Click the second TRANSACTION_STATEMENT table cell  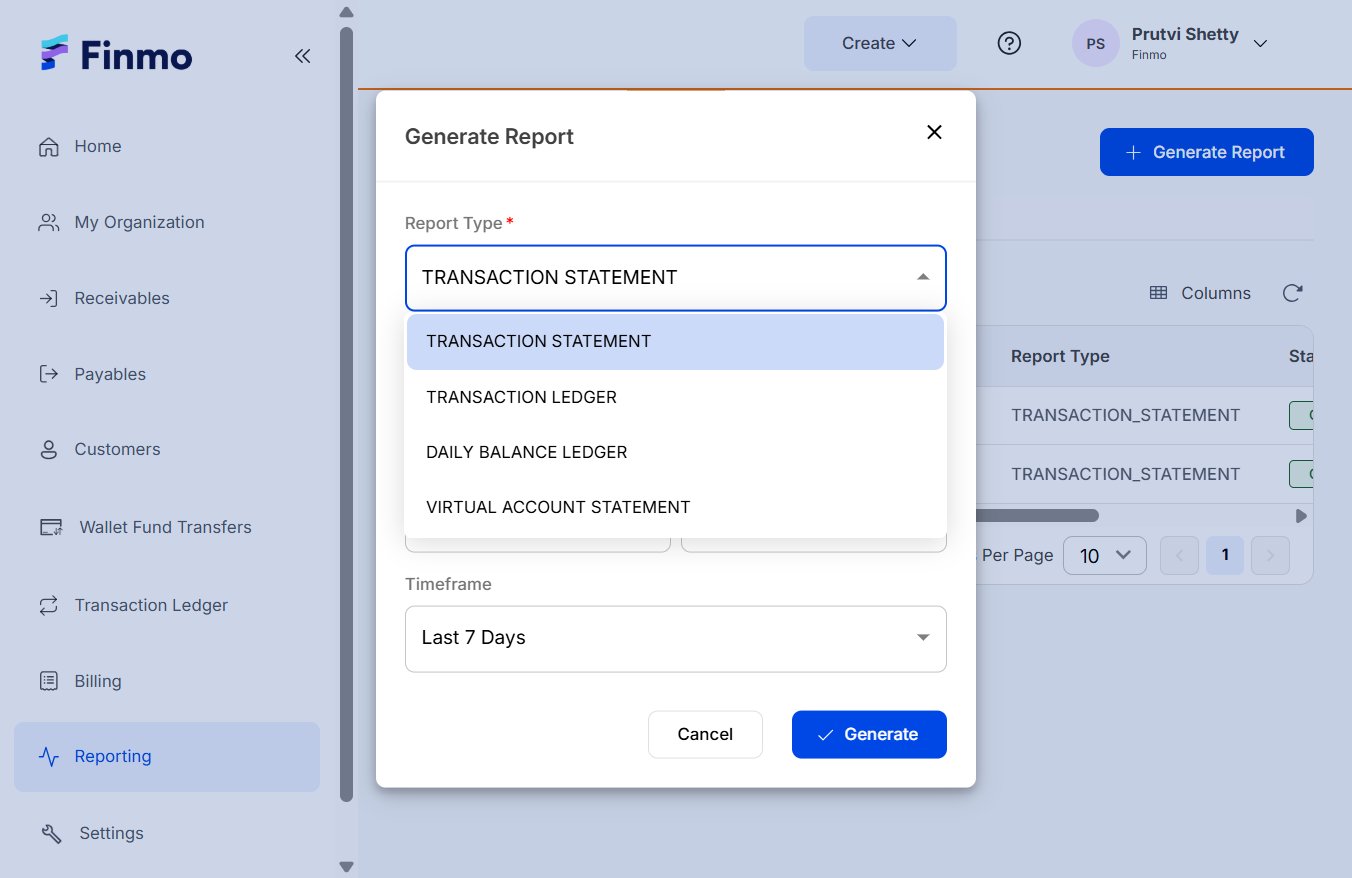(1126, 474)
